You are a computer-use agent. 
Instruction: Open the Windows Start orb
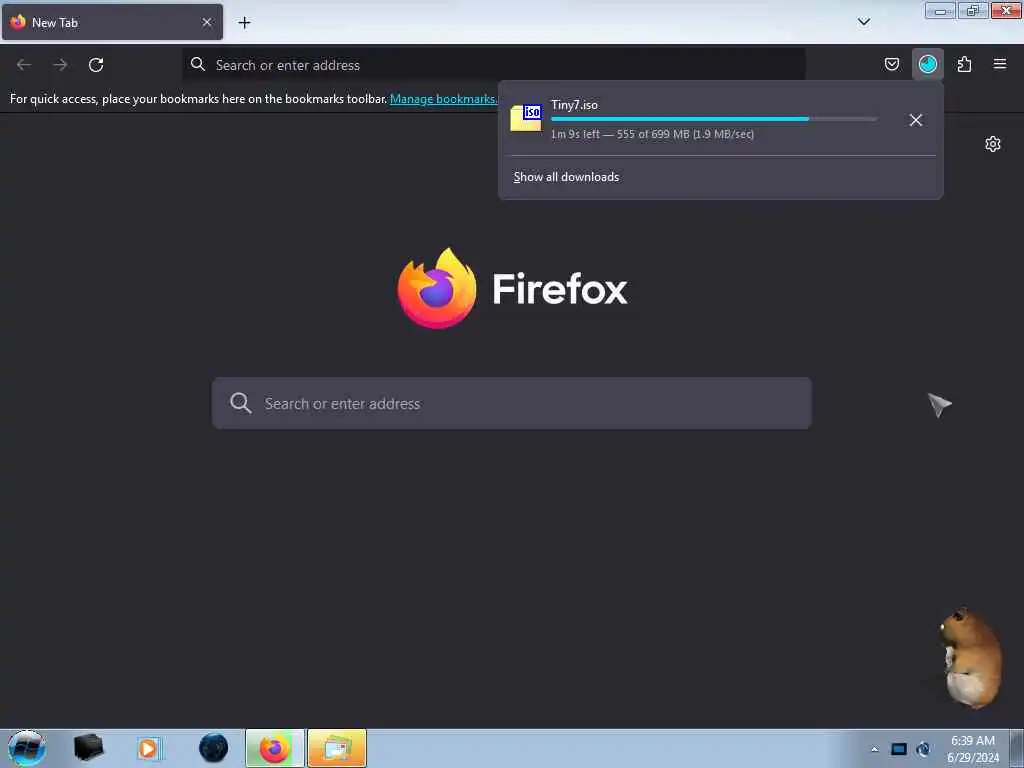pos(26,748)
